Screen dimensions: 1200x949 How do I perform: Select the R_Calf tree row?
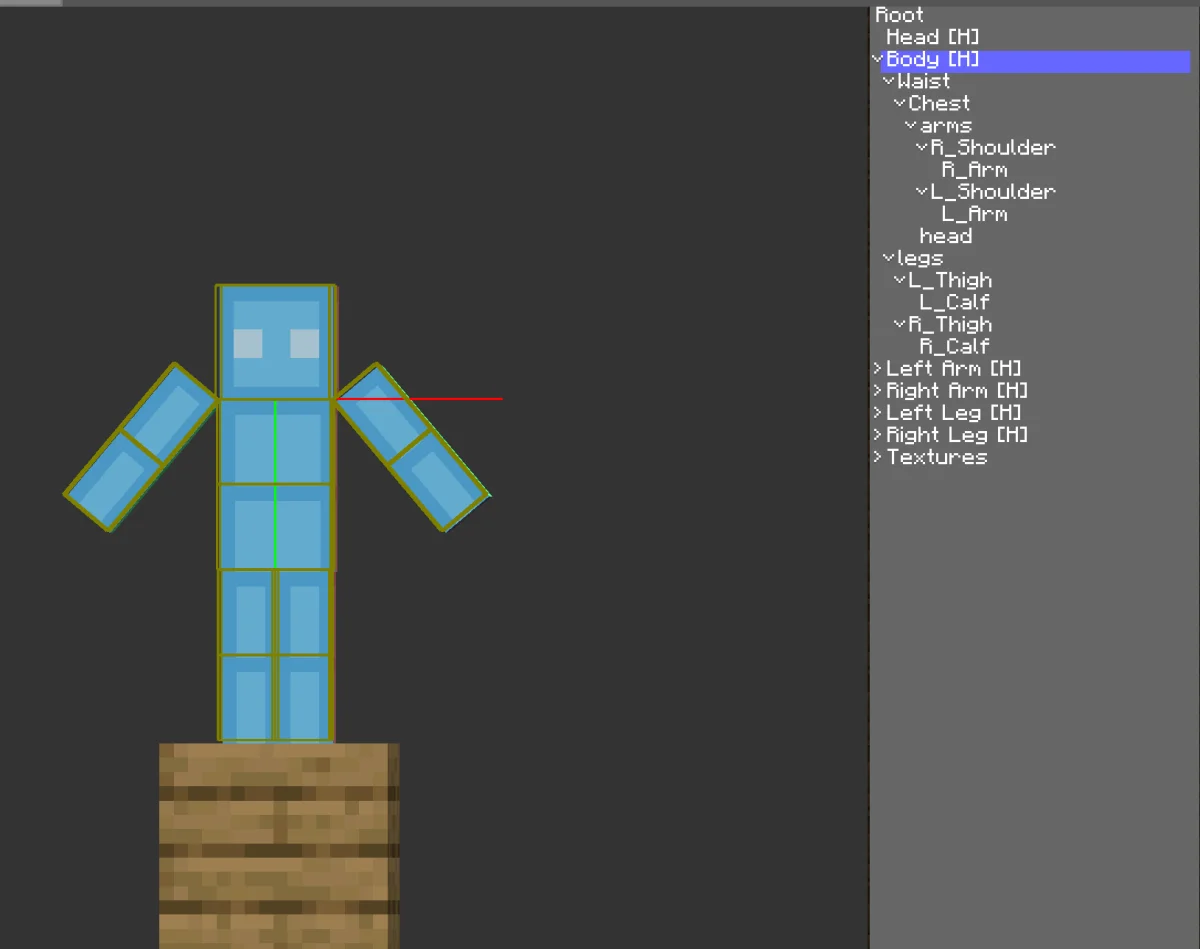[955, 347]
